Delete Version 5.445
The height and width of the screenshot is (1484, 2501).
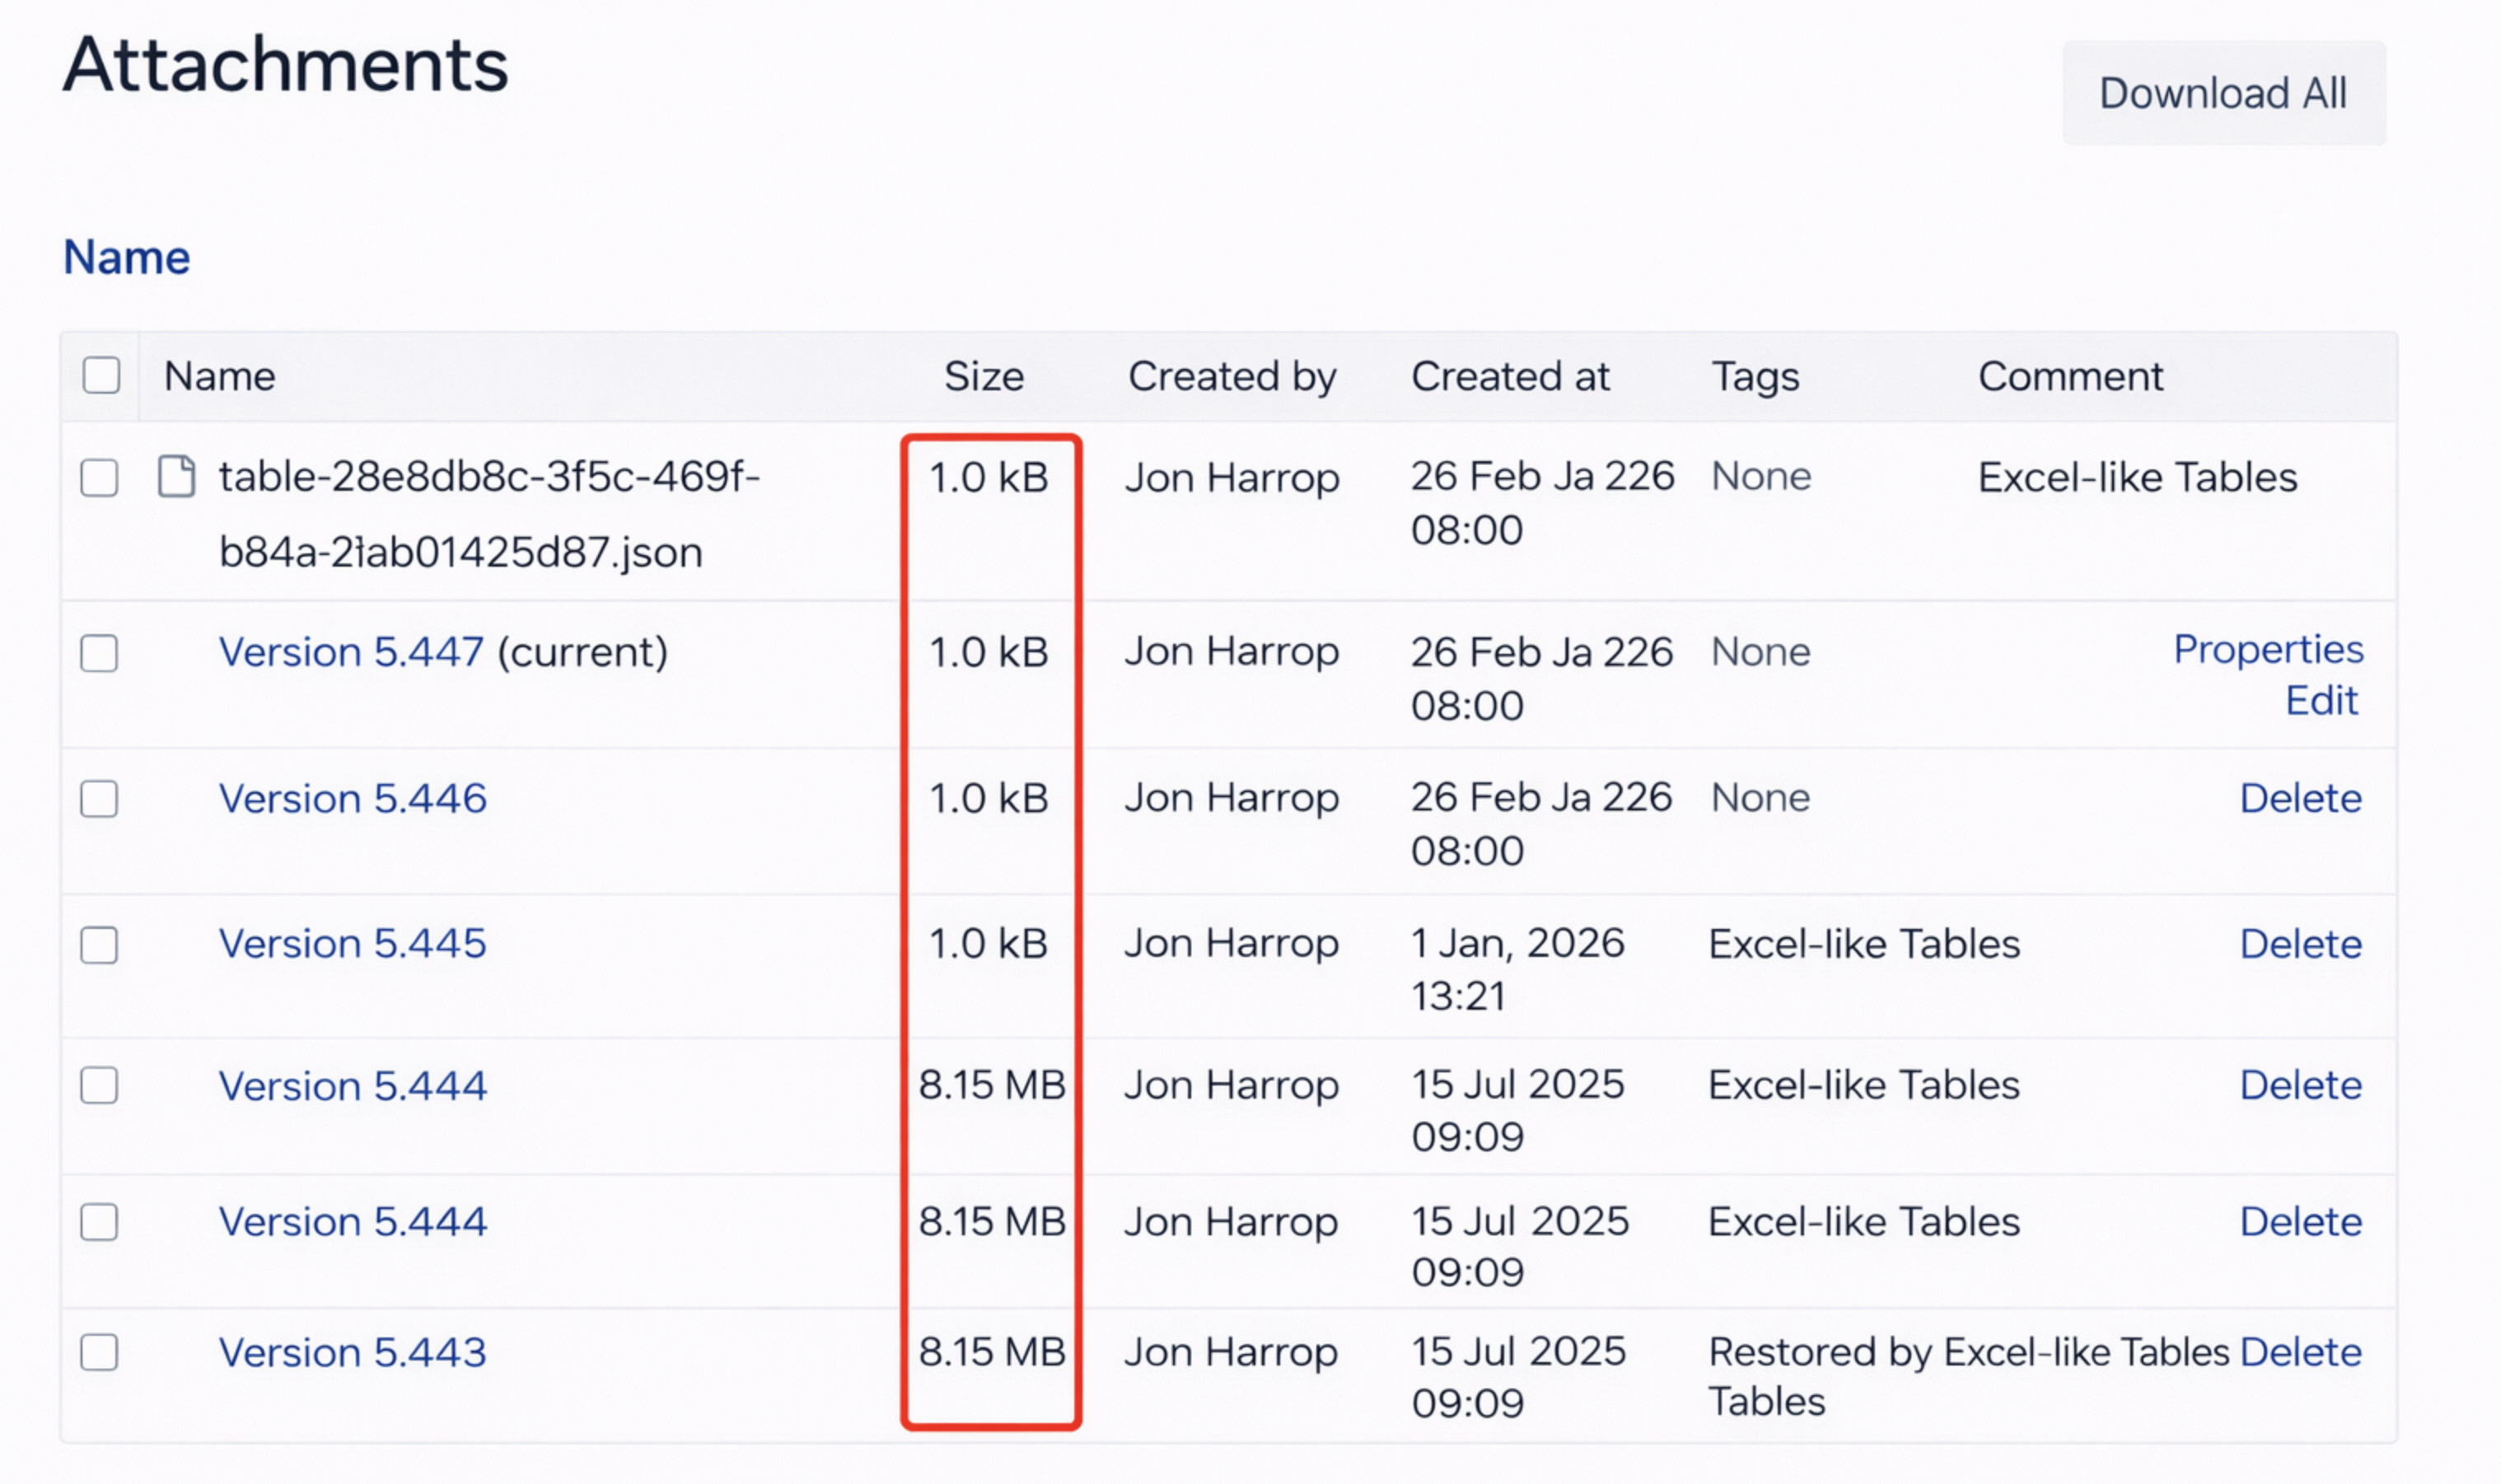click(x=2299, y=944)
